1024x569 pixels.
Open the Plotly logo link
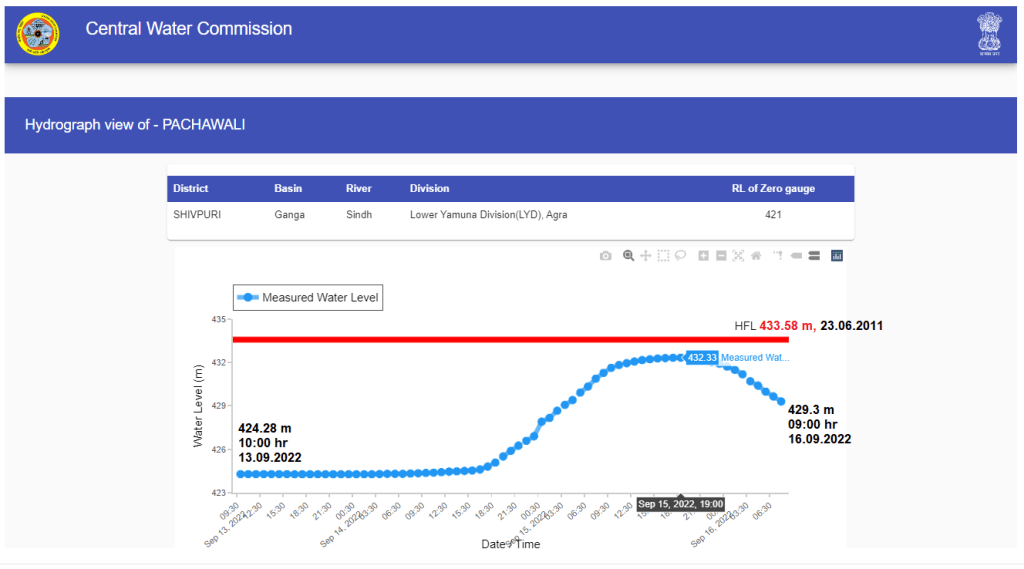point(837,256)
